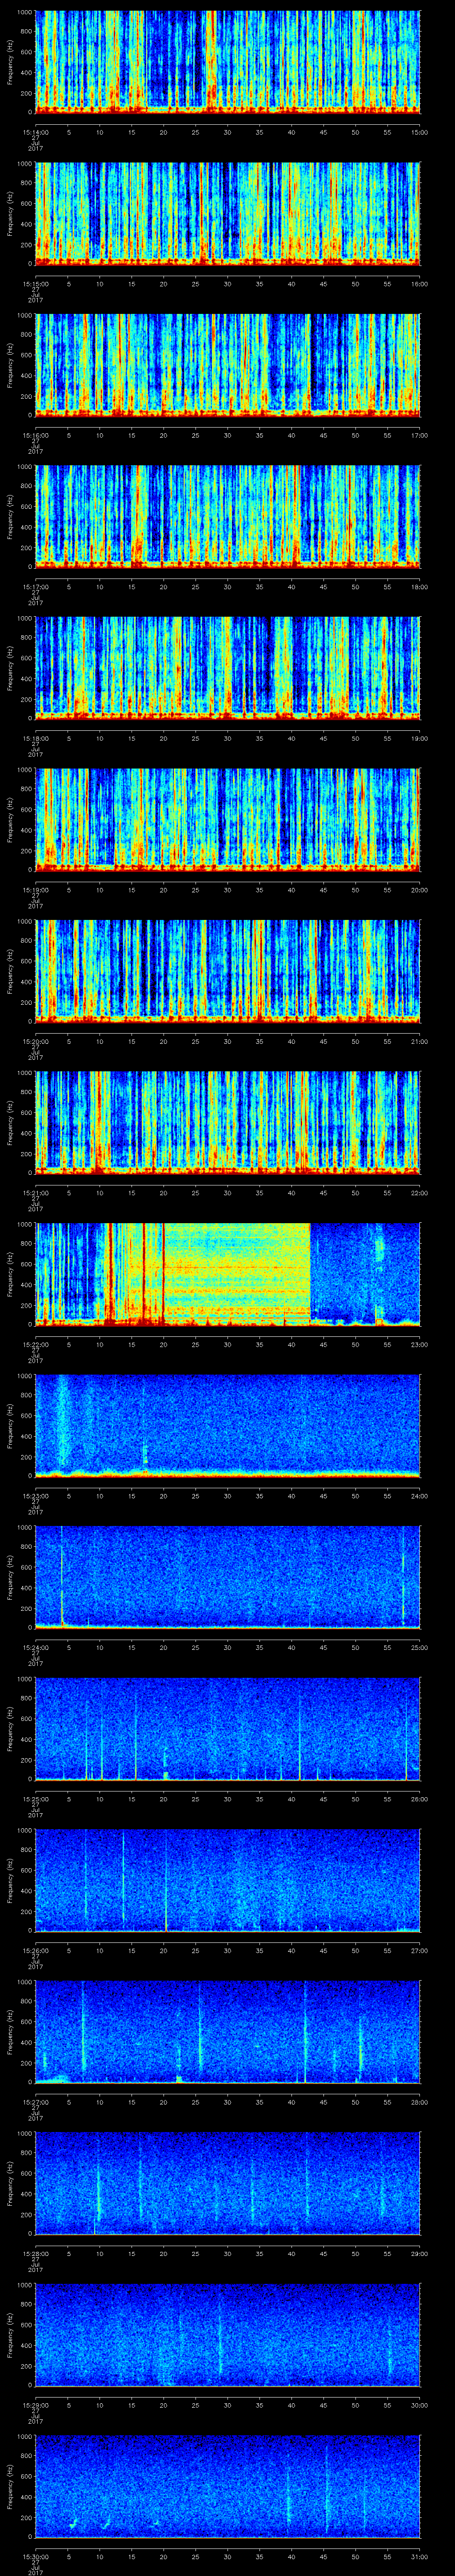Click the 10-second tick under the 15:28:00 spectrogram
This screenshot has height=2576, width=455.
tap(100, 2254)
